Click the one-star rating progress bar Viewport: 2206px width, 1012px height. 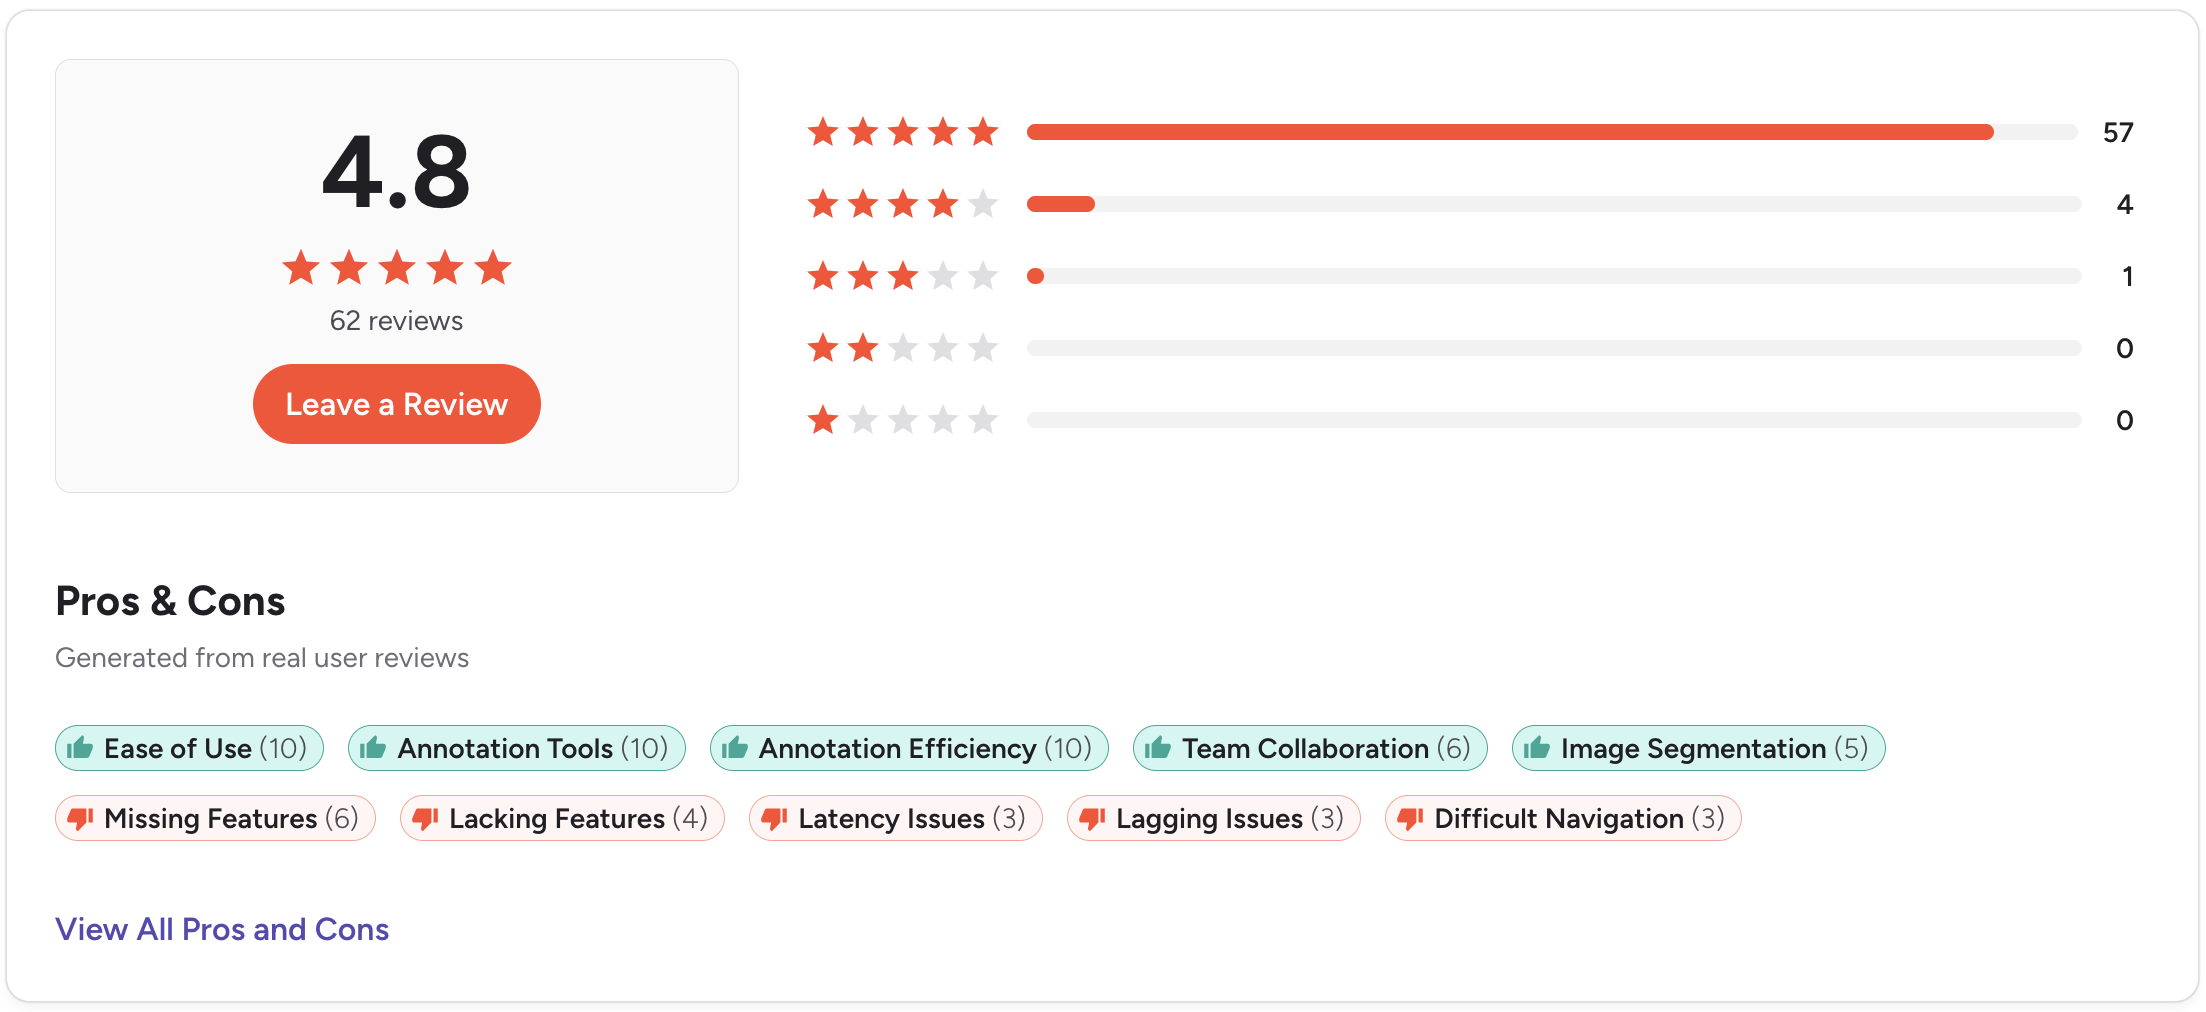coord(1553,420)
